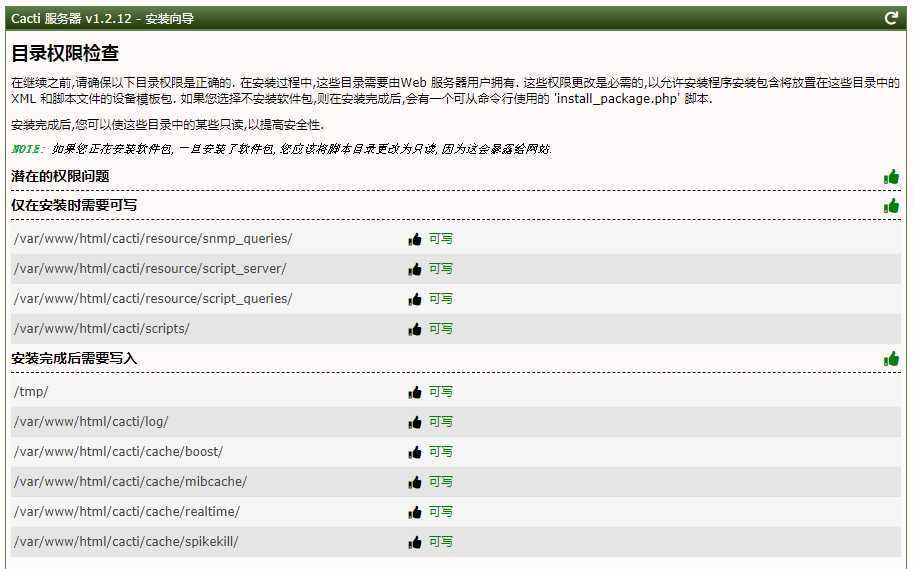Click the 'install_package.php' text in description
This screenshot has width=913, height=569.
(616, 99)
